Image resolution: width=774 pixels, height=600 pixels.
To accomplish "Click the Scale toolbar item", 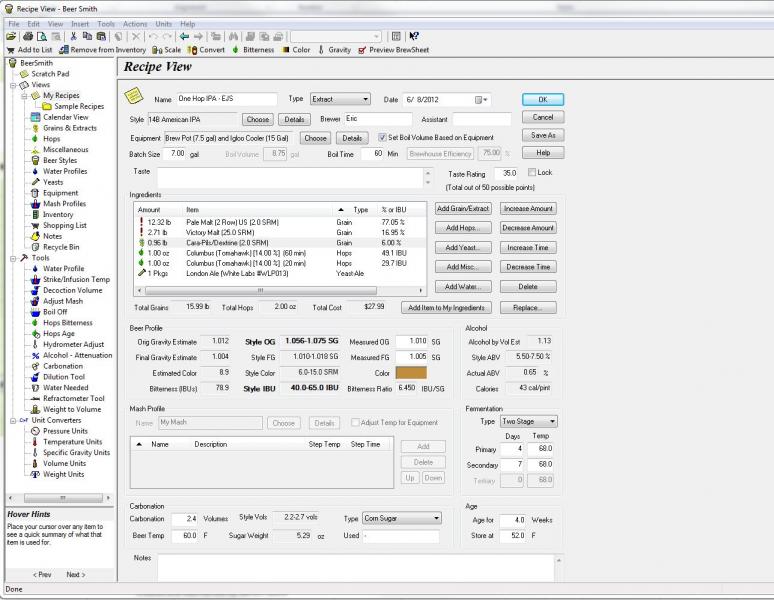I will [x=166, y=50].
